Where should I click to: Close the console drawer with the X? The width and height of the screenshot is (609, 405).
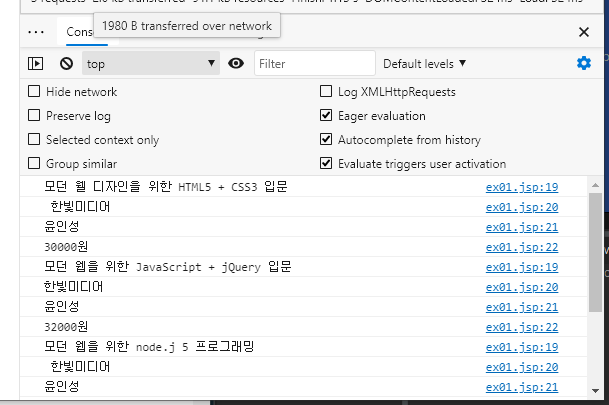[x=584, y=32]
